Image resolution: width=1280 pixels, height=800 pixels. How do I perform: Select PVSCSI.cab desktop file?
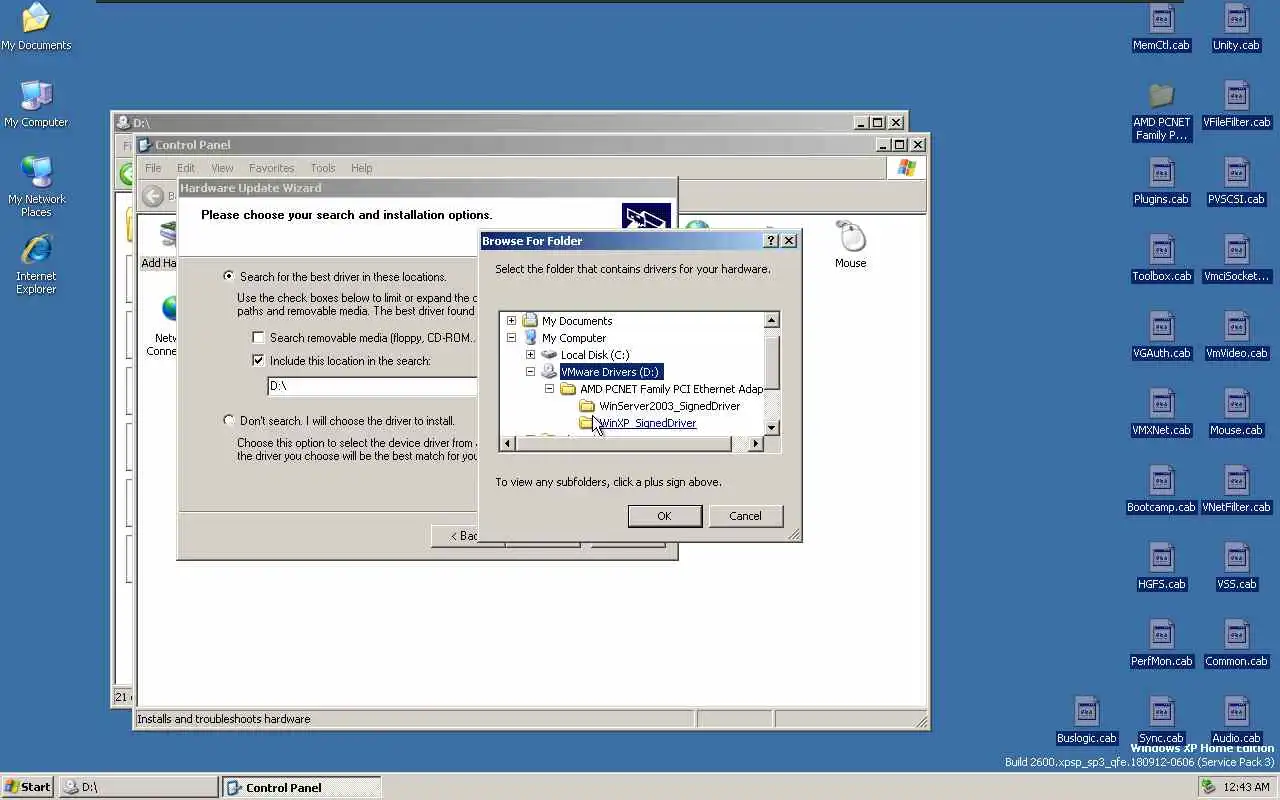pos(1236,181)
